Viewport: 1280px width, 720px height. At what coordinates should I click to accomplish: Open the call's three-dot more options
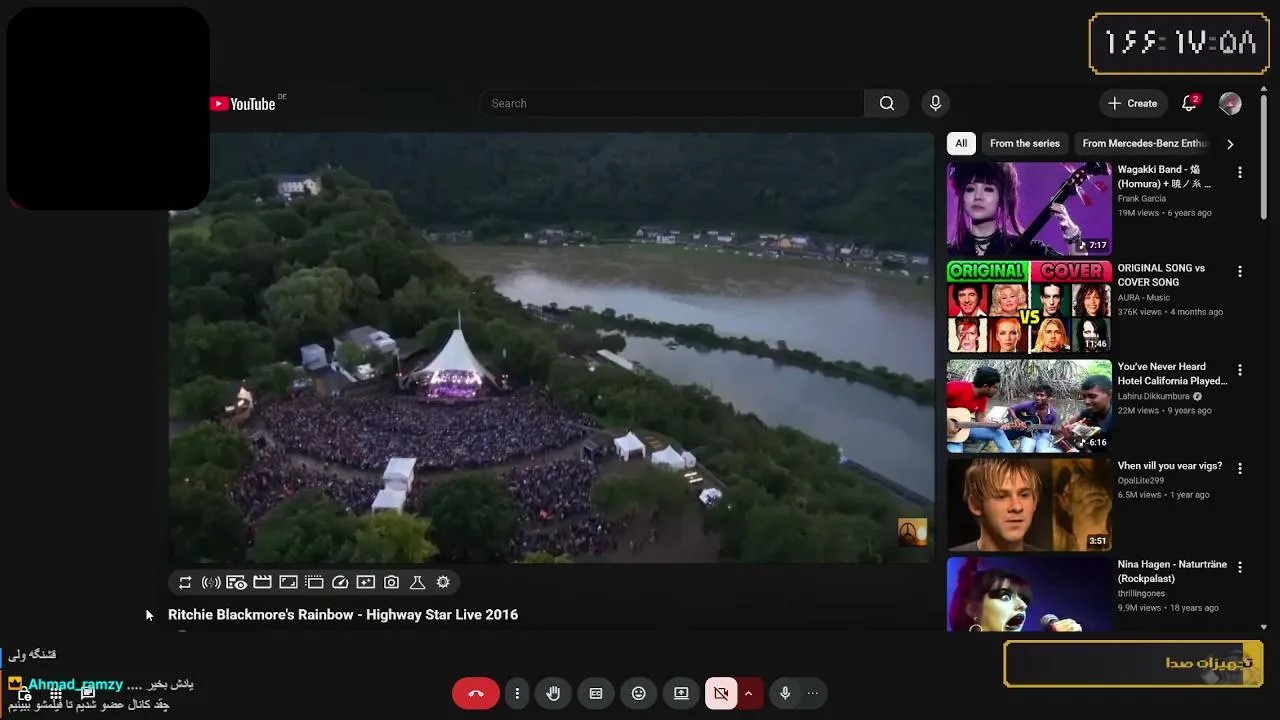coord(517,693)
